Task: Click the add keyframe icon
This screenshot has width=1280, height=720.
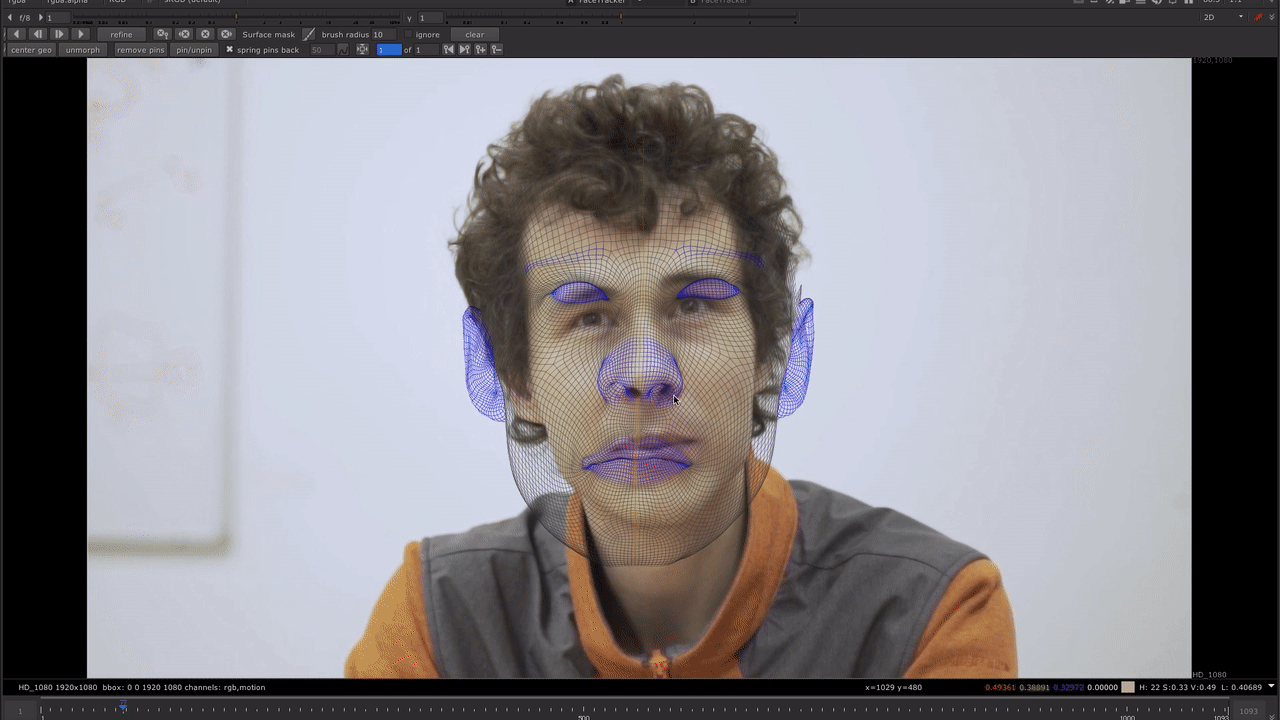Action: (x=480, y=50)
